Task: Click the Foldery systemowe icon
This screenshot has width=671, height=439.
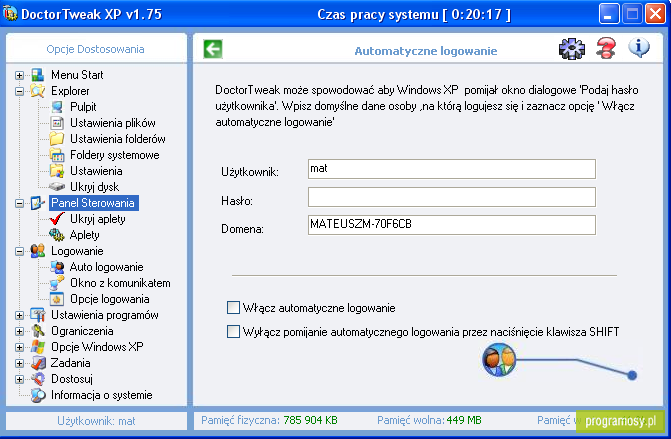Action: pyautogui.click(x=57, y=155)
